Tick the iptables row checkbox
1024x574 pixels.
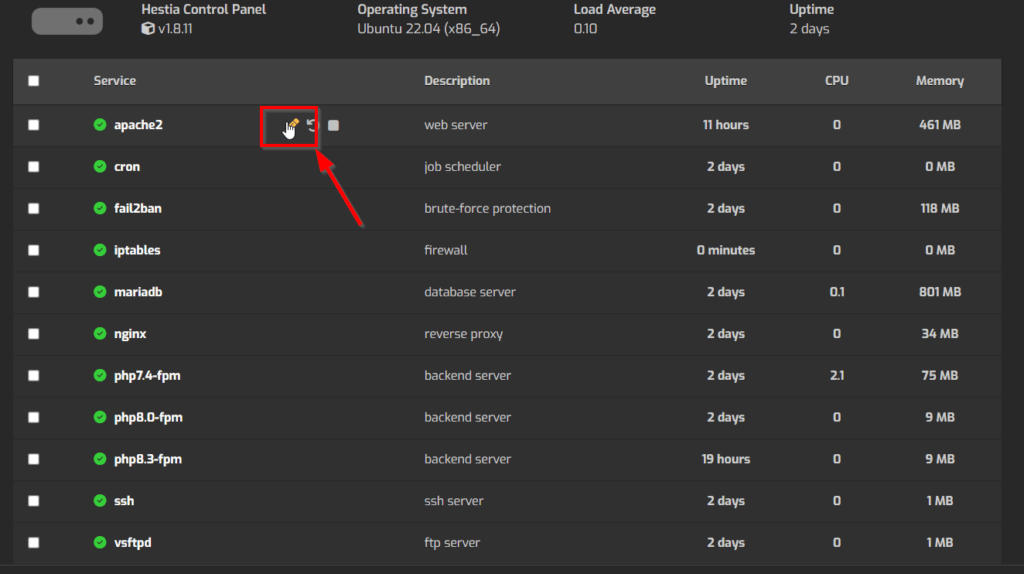[34, 250]
